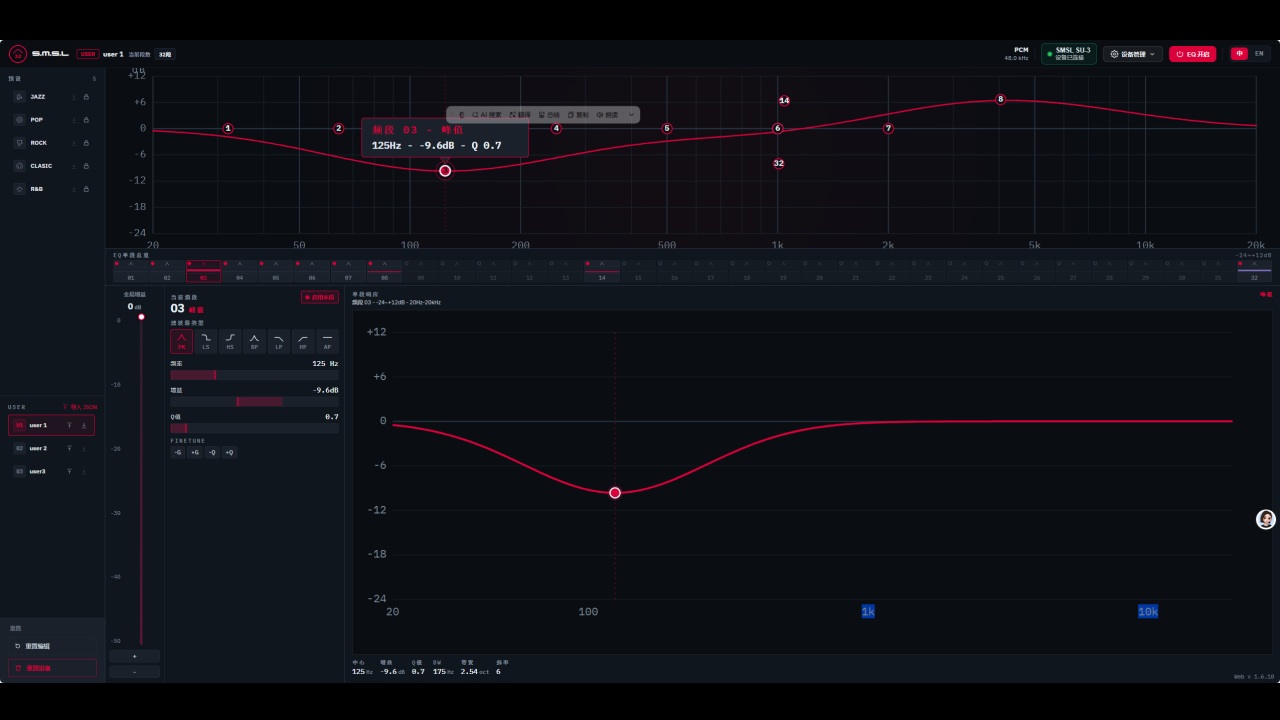Select the BP band pass filter
1280x720 pixels.
click(x=254, y=341)
